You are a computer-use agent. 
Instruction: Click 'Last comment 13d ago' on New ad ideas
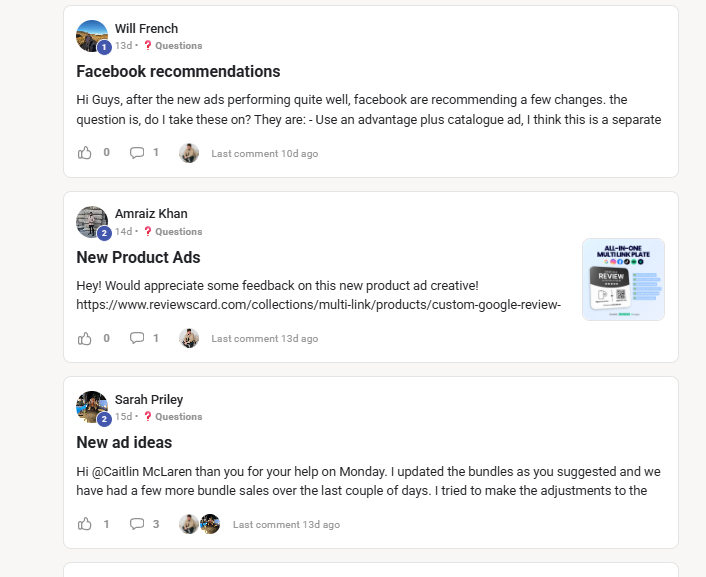[286, 524]
